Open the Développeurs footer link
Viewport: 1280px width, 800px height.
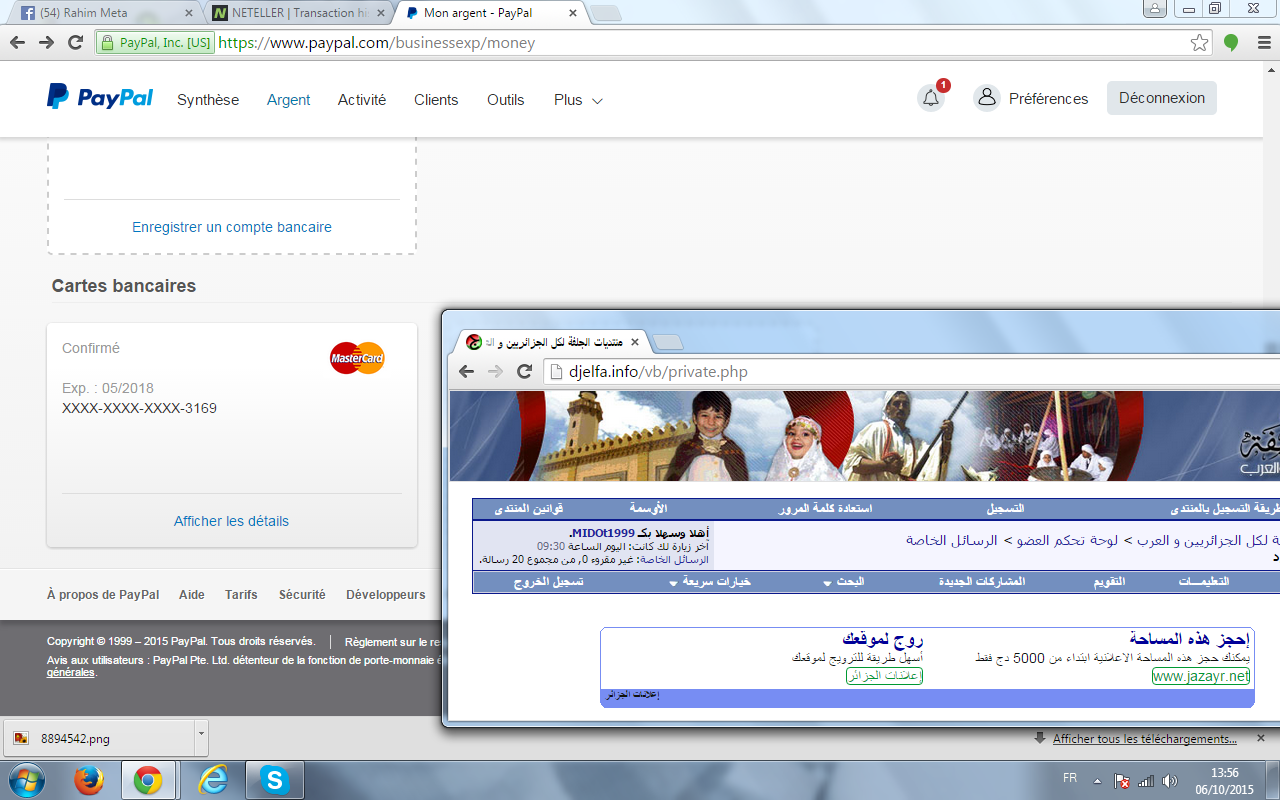click(386, 594)
